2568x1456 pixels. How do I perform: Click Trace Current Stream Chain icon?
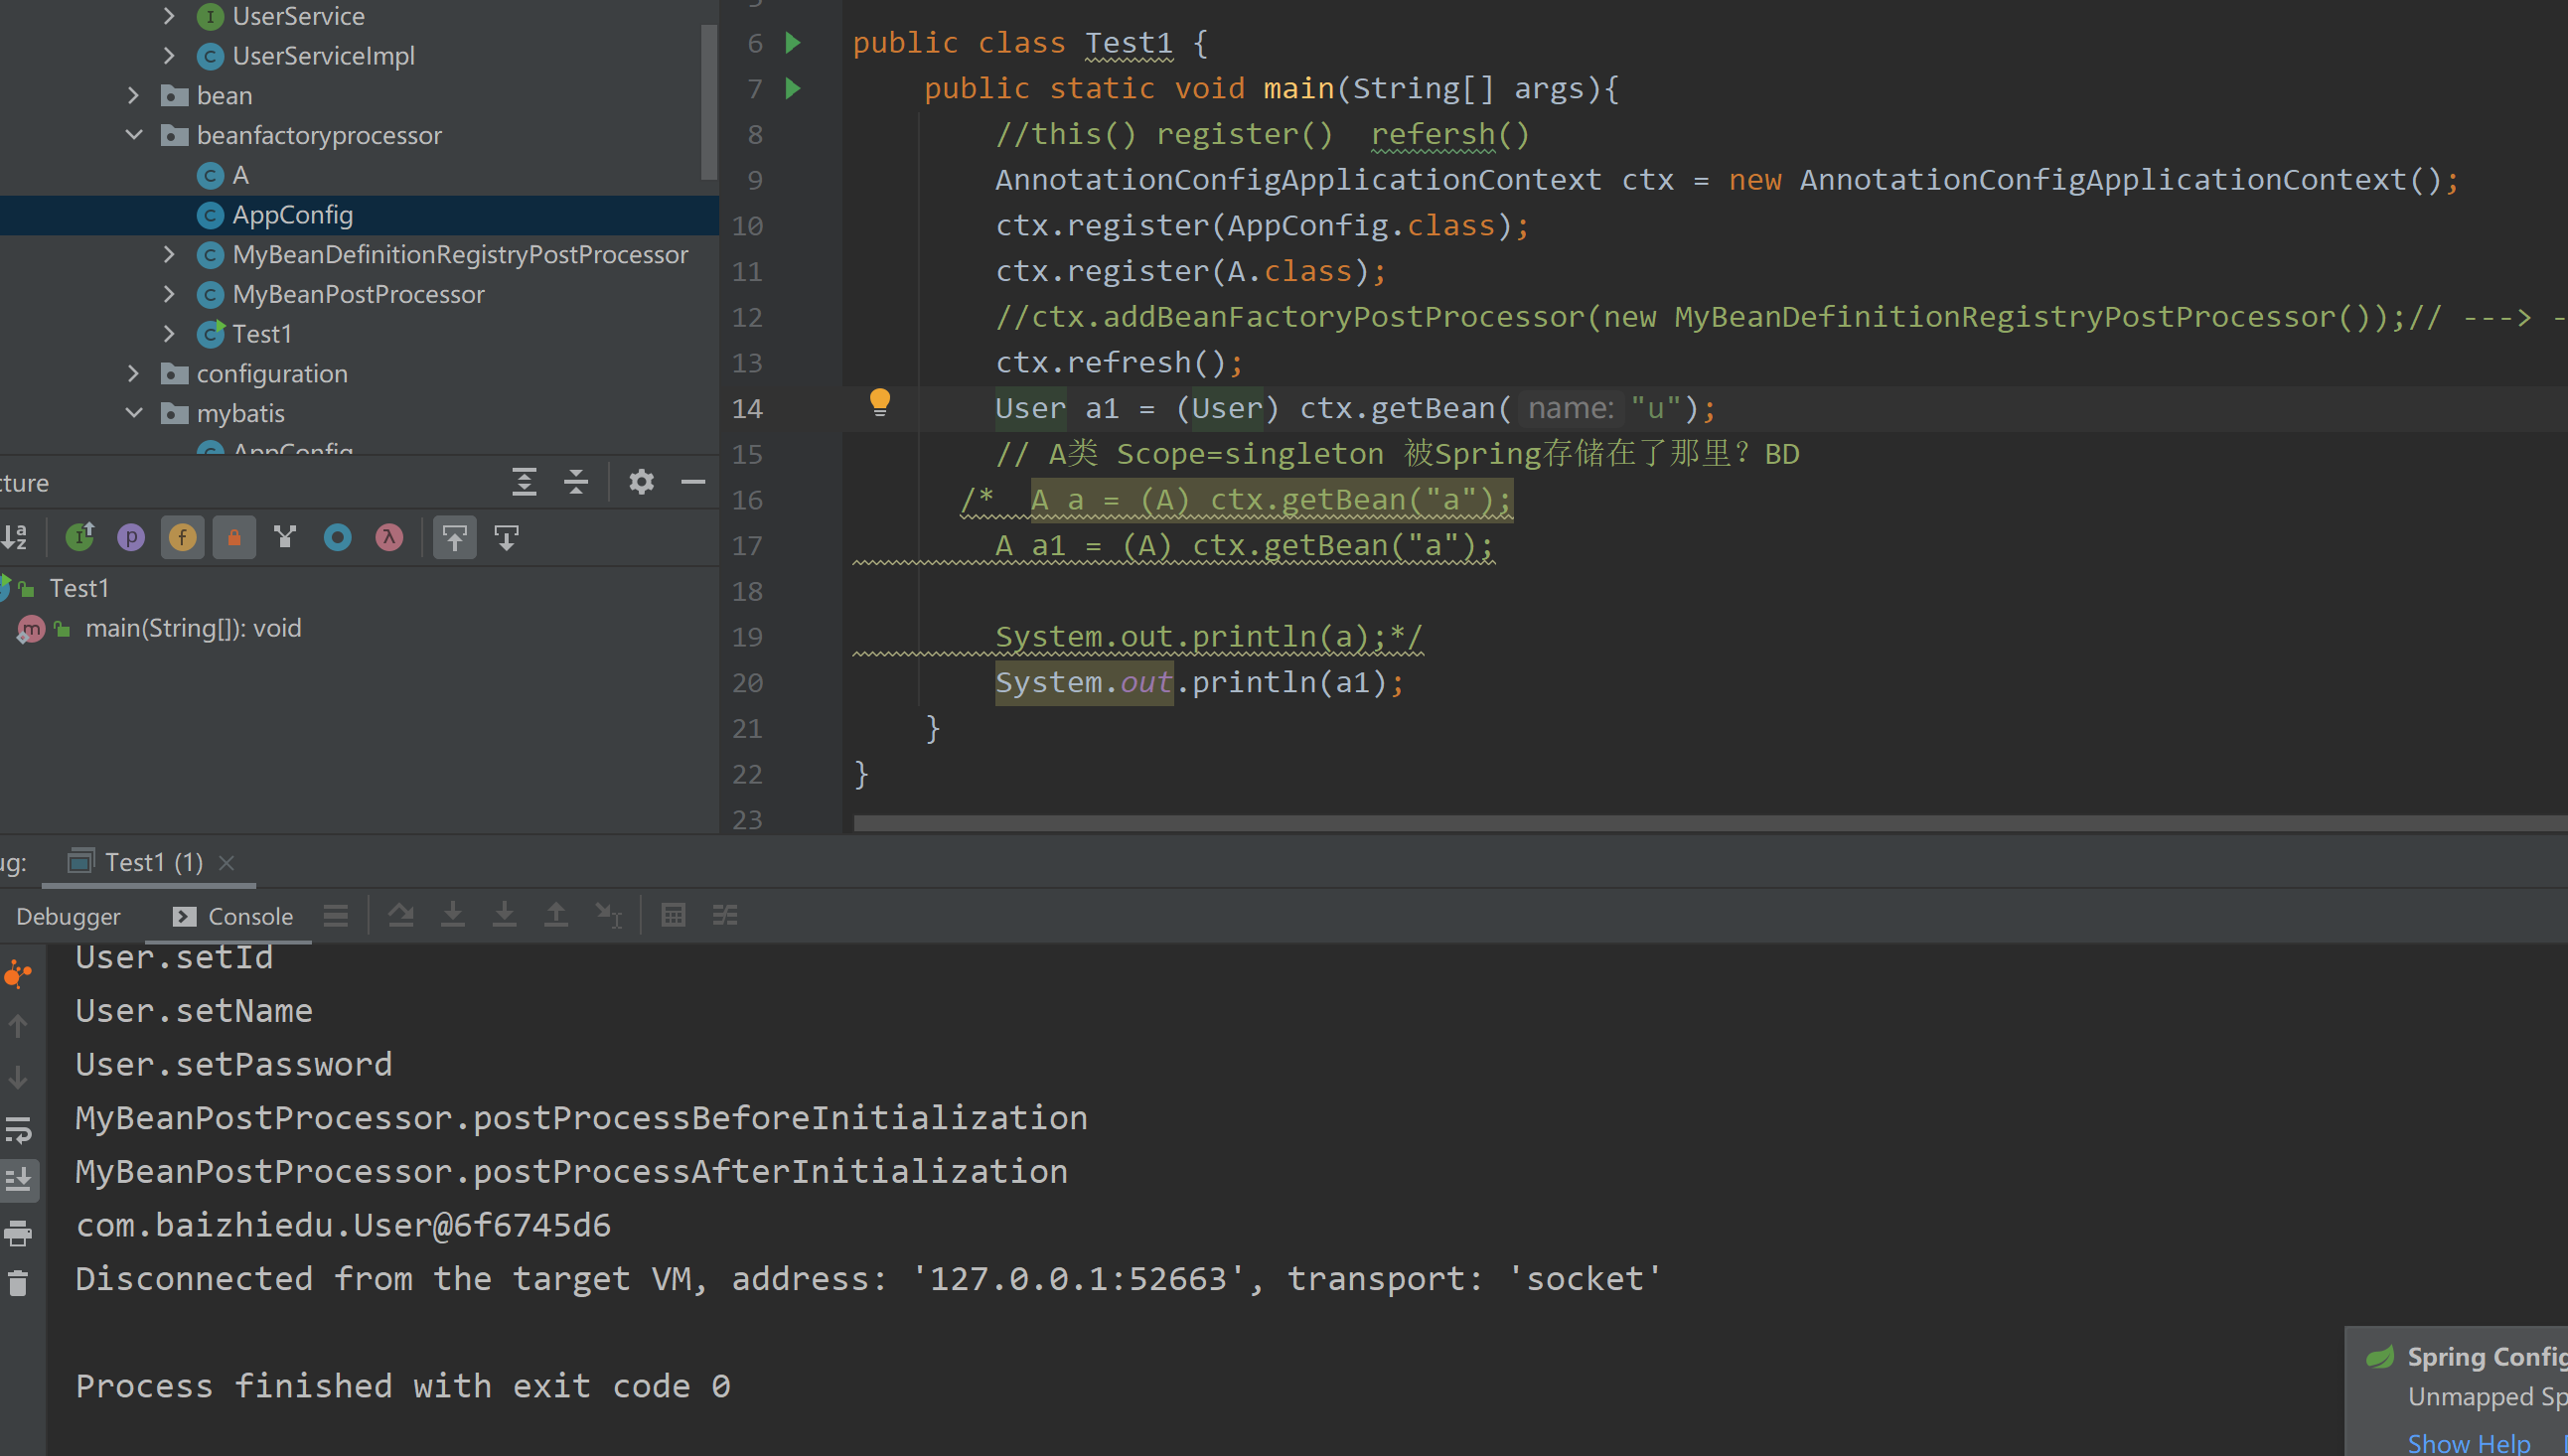(725, 915)
